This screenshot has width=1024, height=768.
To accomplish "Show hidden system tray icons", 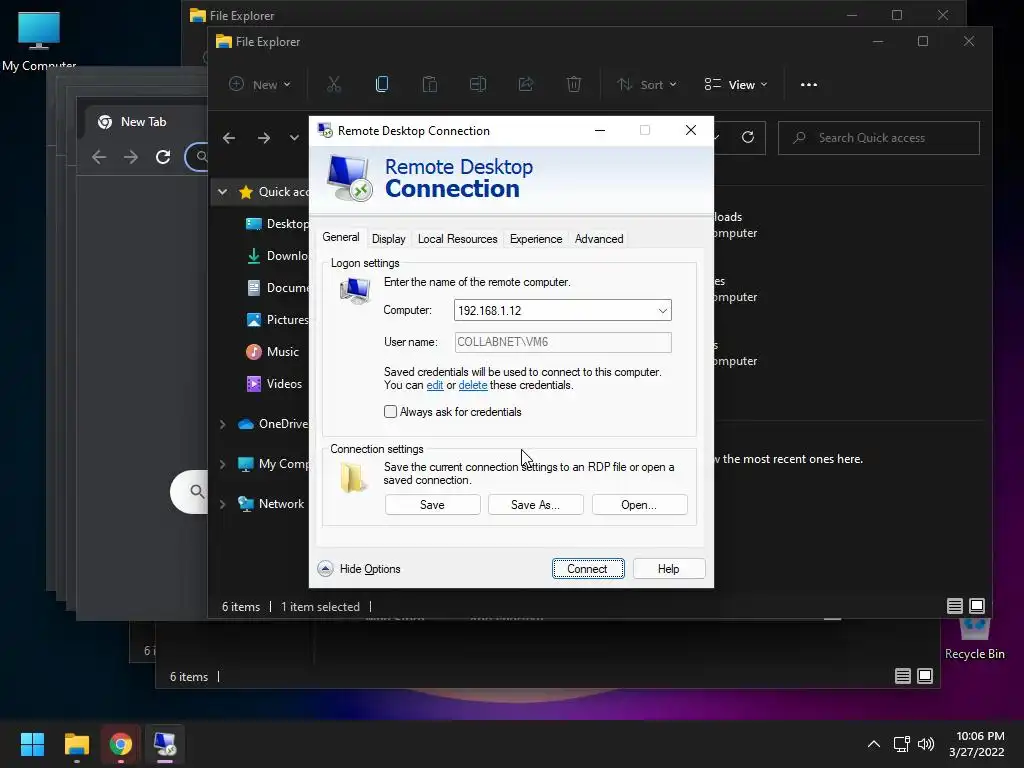I will click(x=873, y=744).
